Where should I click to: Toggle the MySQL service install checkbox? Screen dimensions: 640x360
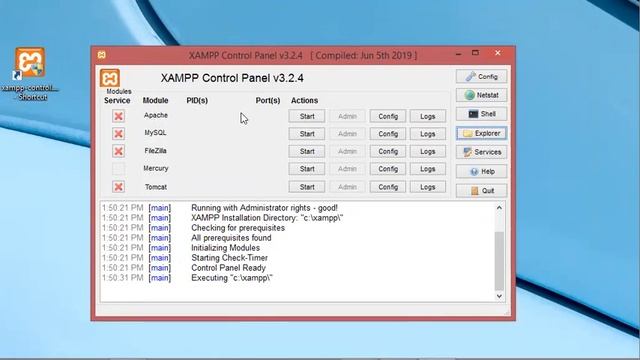[x=118, y=133]
